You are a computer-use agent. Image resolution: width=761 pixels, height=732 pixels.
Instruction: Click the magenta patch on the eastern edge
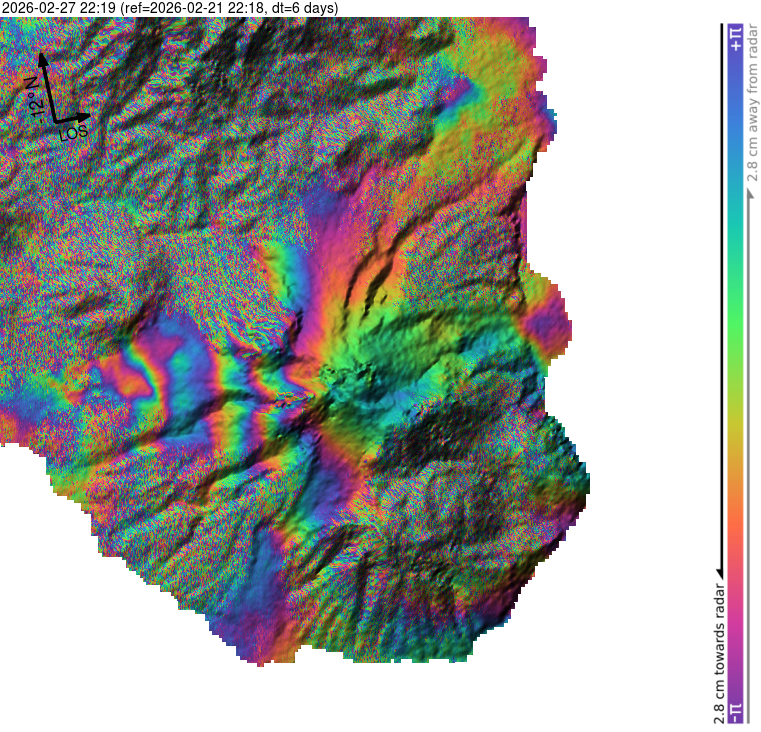(x=548, y=322)
